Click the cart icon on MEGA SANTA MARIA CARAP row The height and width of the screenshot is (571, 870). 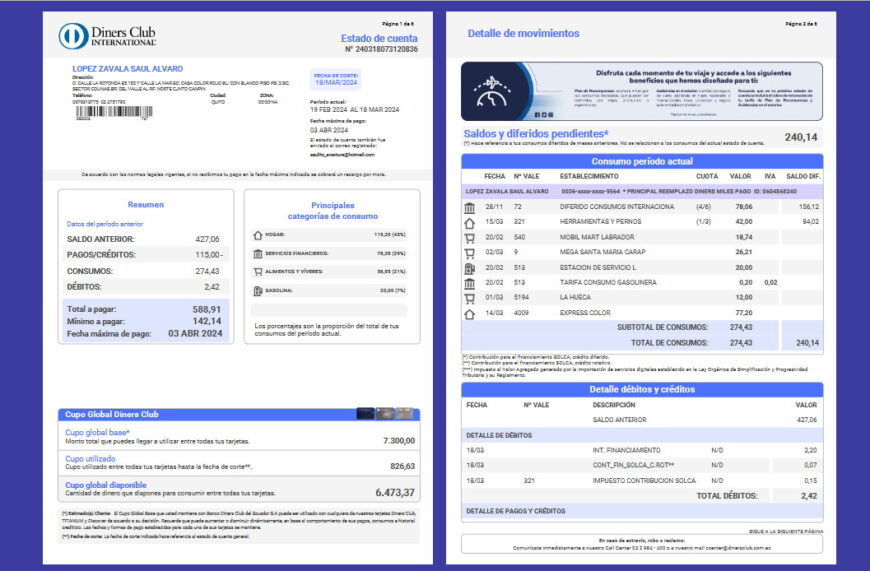pos(469,253)
